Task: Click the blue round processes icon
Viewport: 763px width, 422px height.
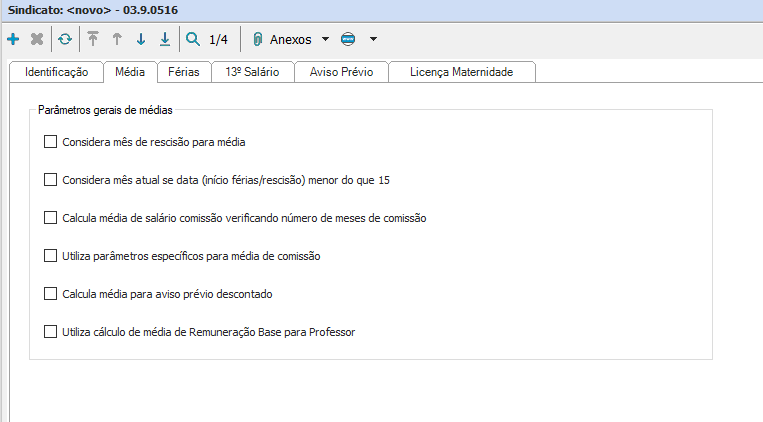Action: click(x=348, y=40)
